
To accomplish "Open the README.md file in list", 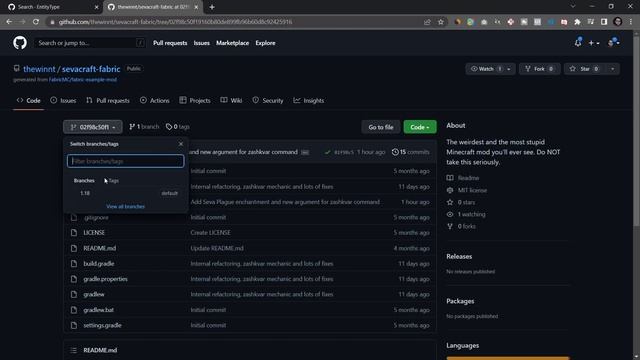I will (x=100, y=248).
